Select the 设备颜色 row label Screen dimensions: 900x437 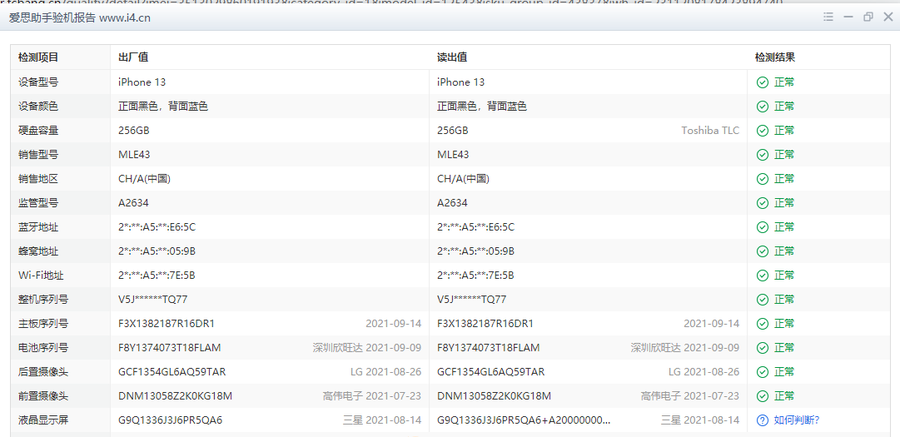38,106
